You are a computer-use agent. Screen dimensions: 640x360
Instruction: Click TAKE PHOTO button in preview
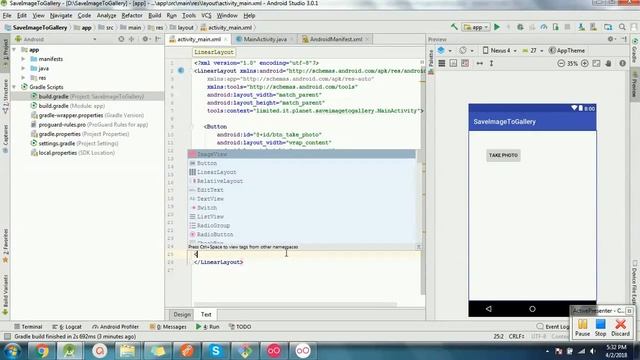pos(503,155)
